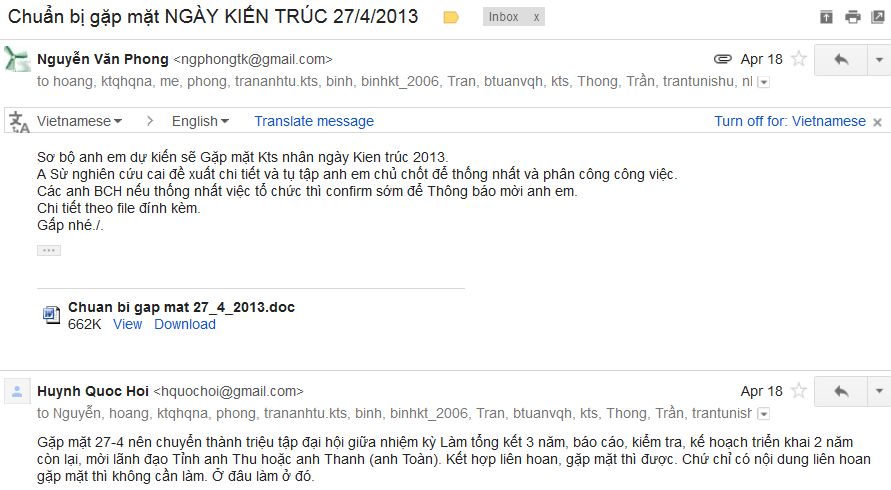Reply to Nguyễn Văn Phong's message
The width and height of the screenshot is (891, 490).
pyautogui.click(x=841, y=59)
